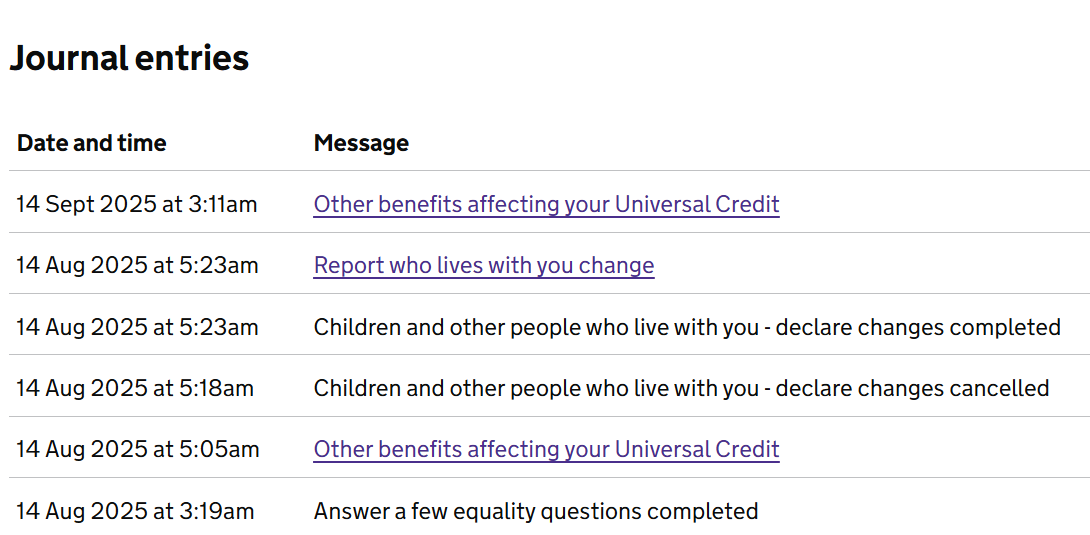Open the Report who lives with you change link
This screenshot has height=535, width=1090.
coord(484,265)
